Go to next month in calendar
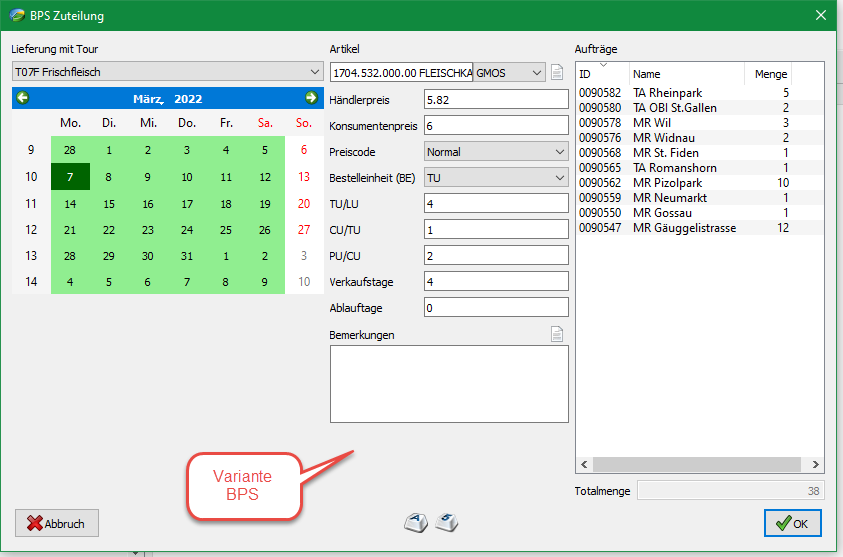 (311, 98)
